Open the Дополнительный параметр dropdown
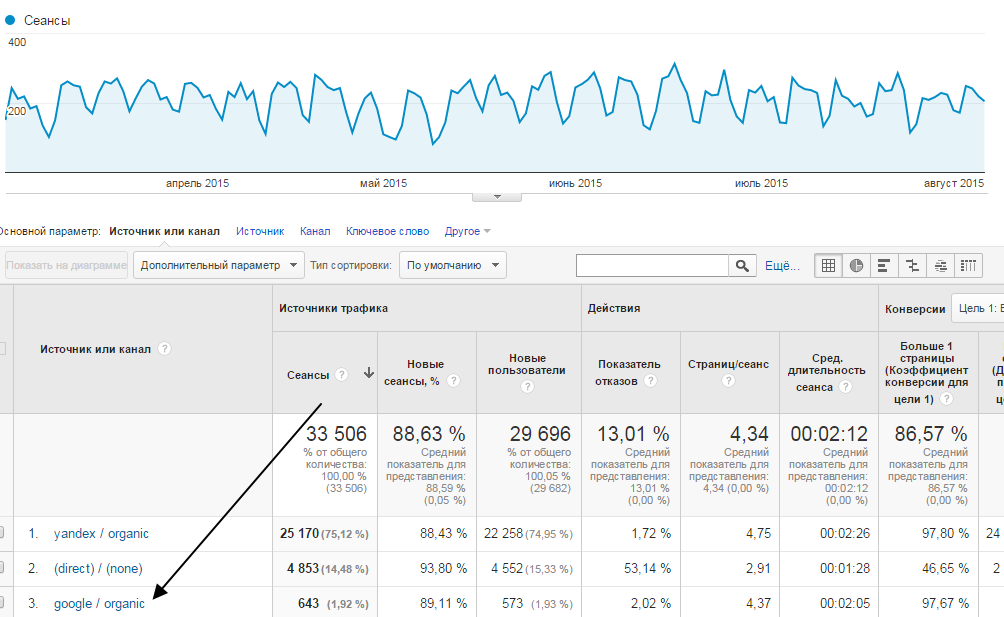1004x617 pixels. pyautogui.click(x=219, y=266)
